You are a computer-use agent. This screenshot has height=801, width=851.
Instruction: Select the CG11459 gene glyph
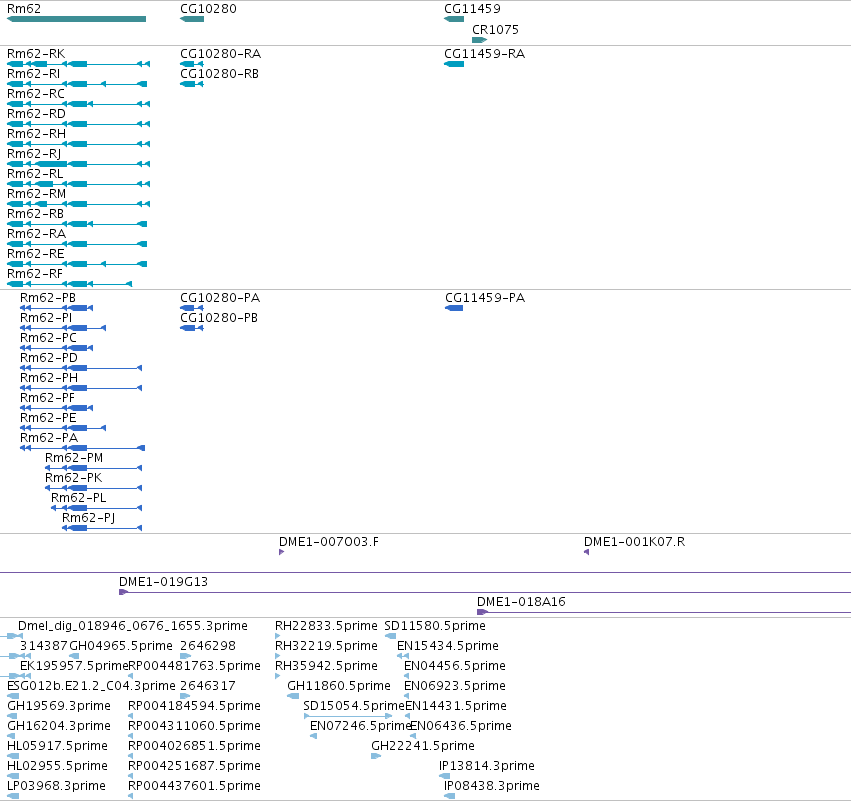pos(454,19)
